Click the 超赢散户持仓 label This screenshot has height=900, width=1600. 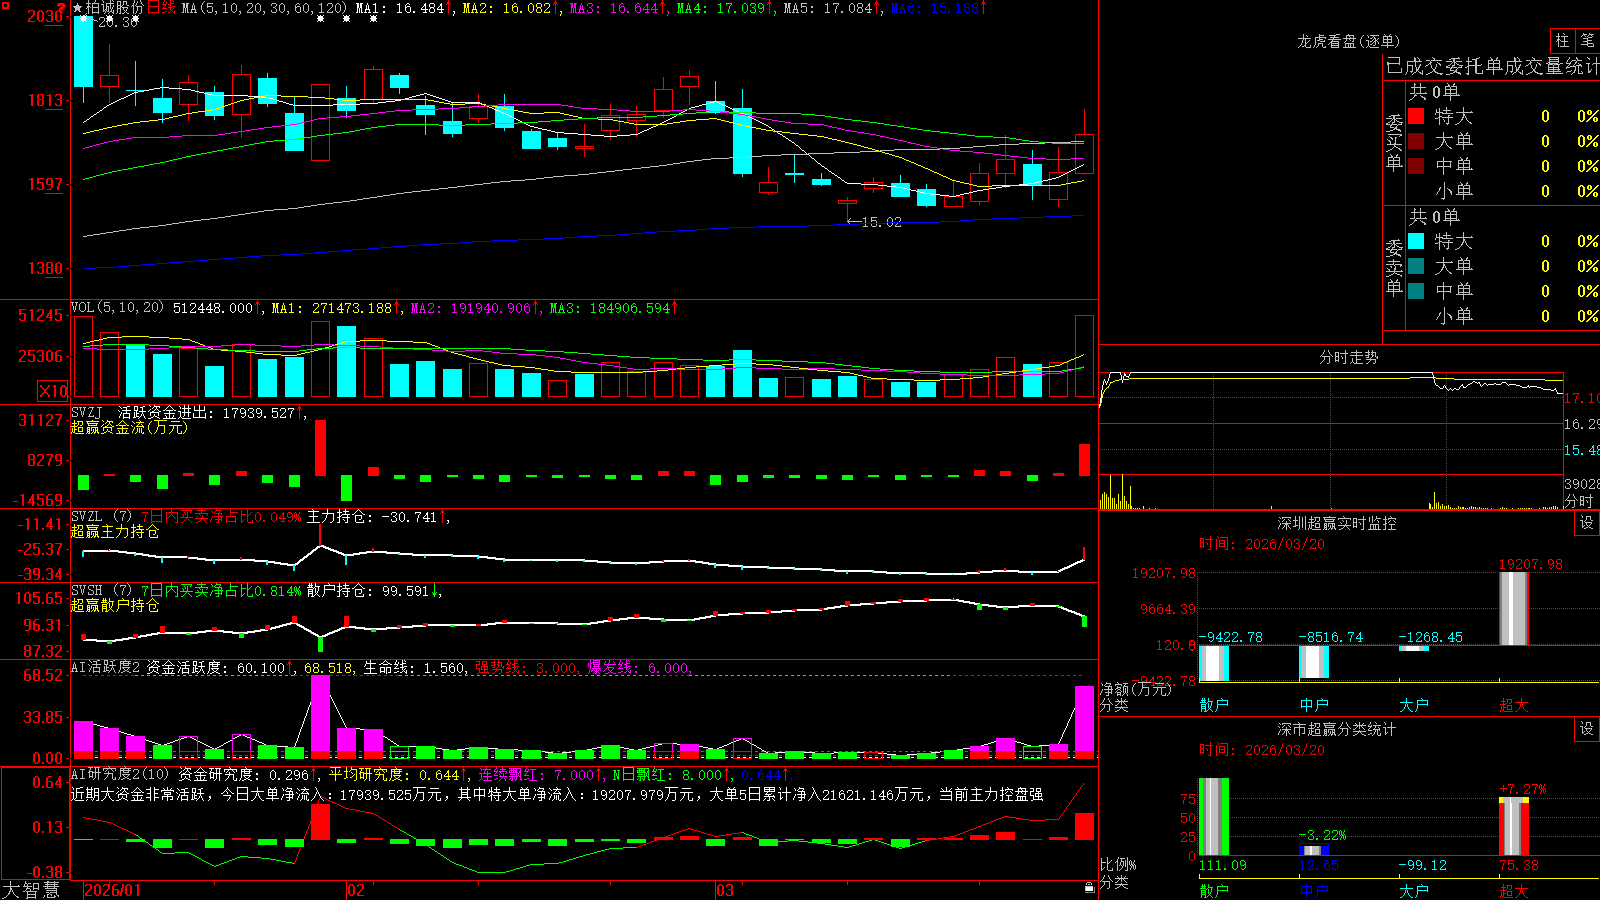coord(115,605)
